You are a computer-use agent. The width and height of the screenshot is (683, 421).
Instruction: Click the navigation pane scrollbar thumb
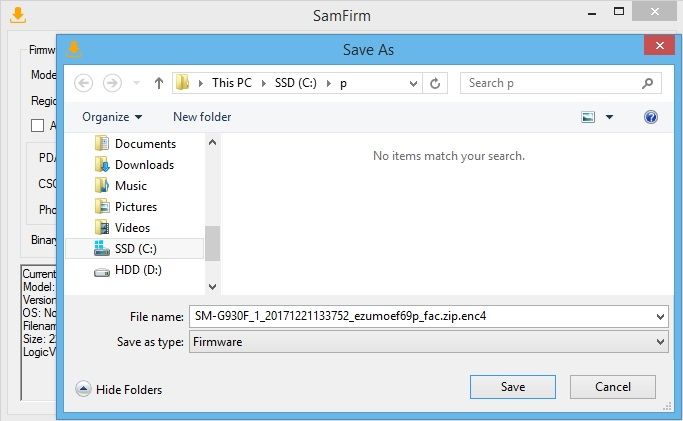[x=212, y=243]
